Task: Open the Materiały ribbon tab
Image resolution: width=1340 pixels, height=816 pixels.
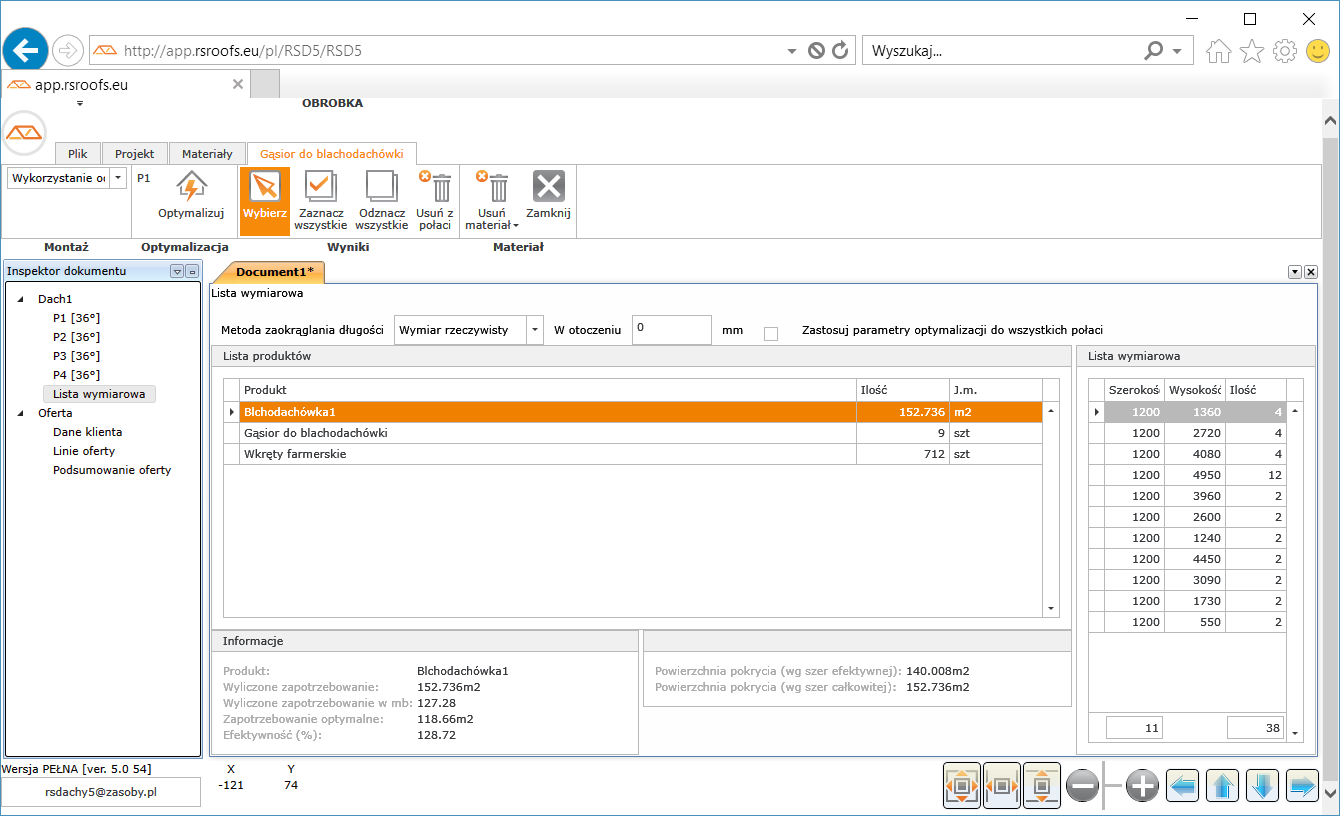Action: coord(207,154)
